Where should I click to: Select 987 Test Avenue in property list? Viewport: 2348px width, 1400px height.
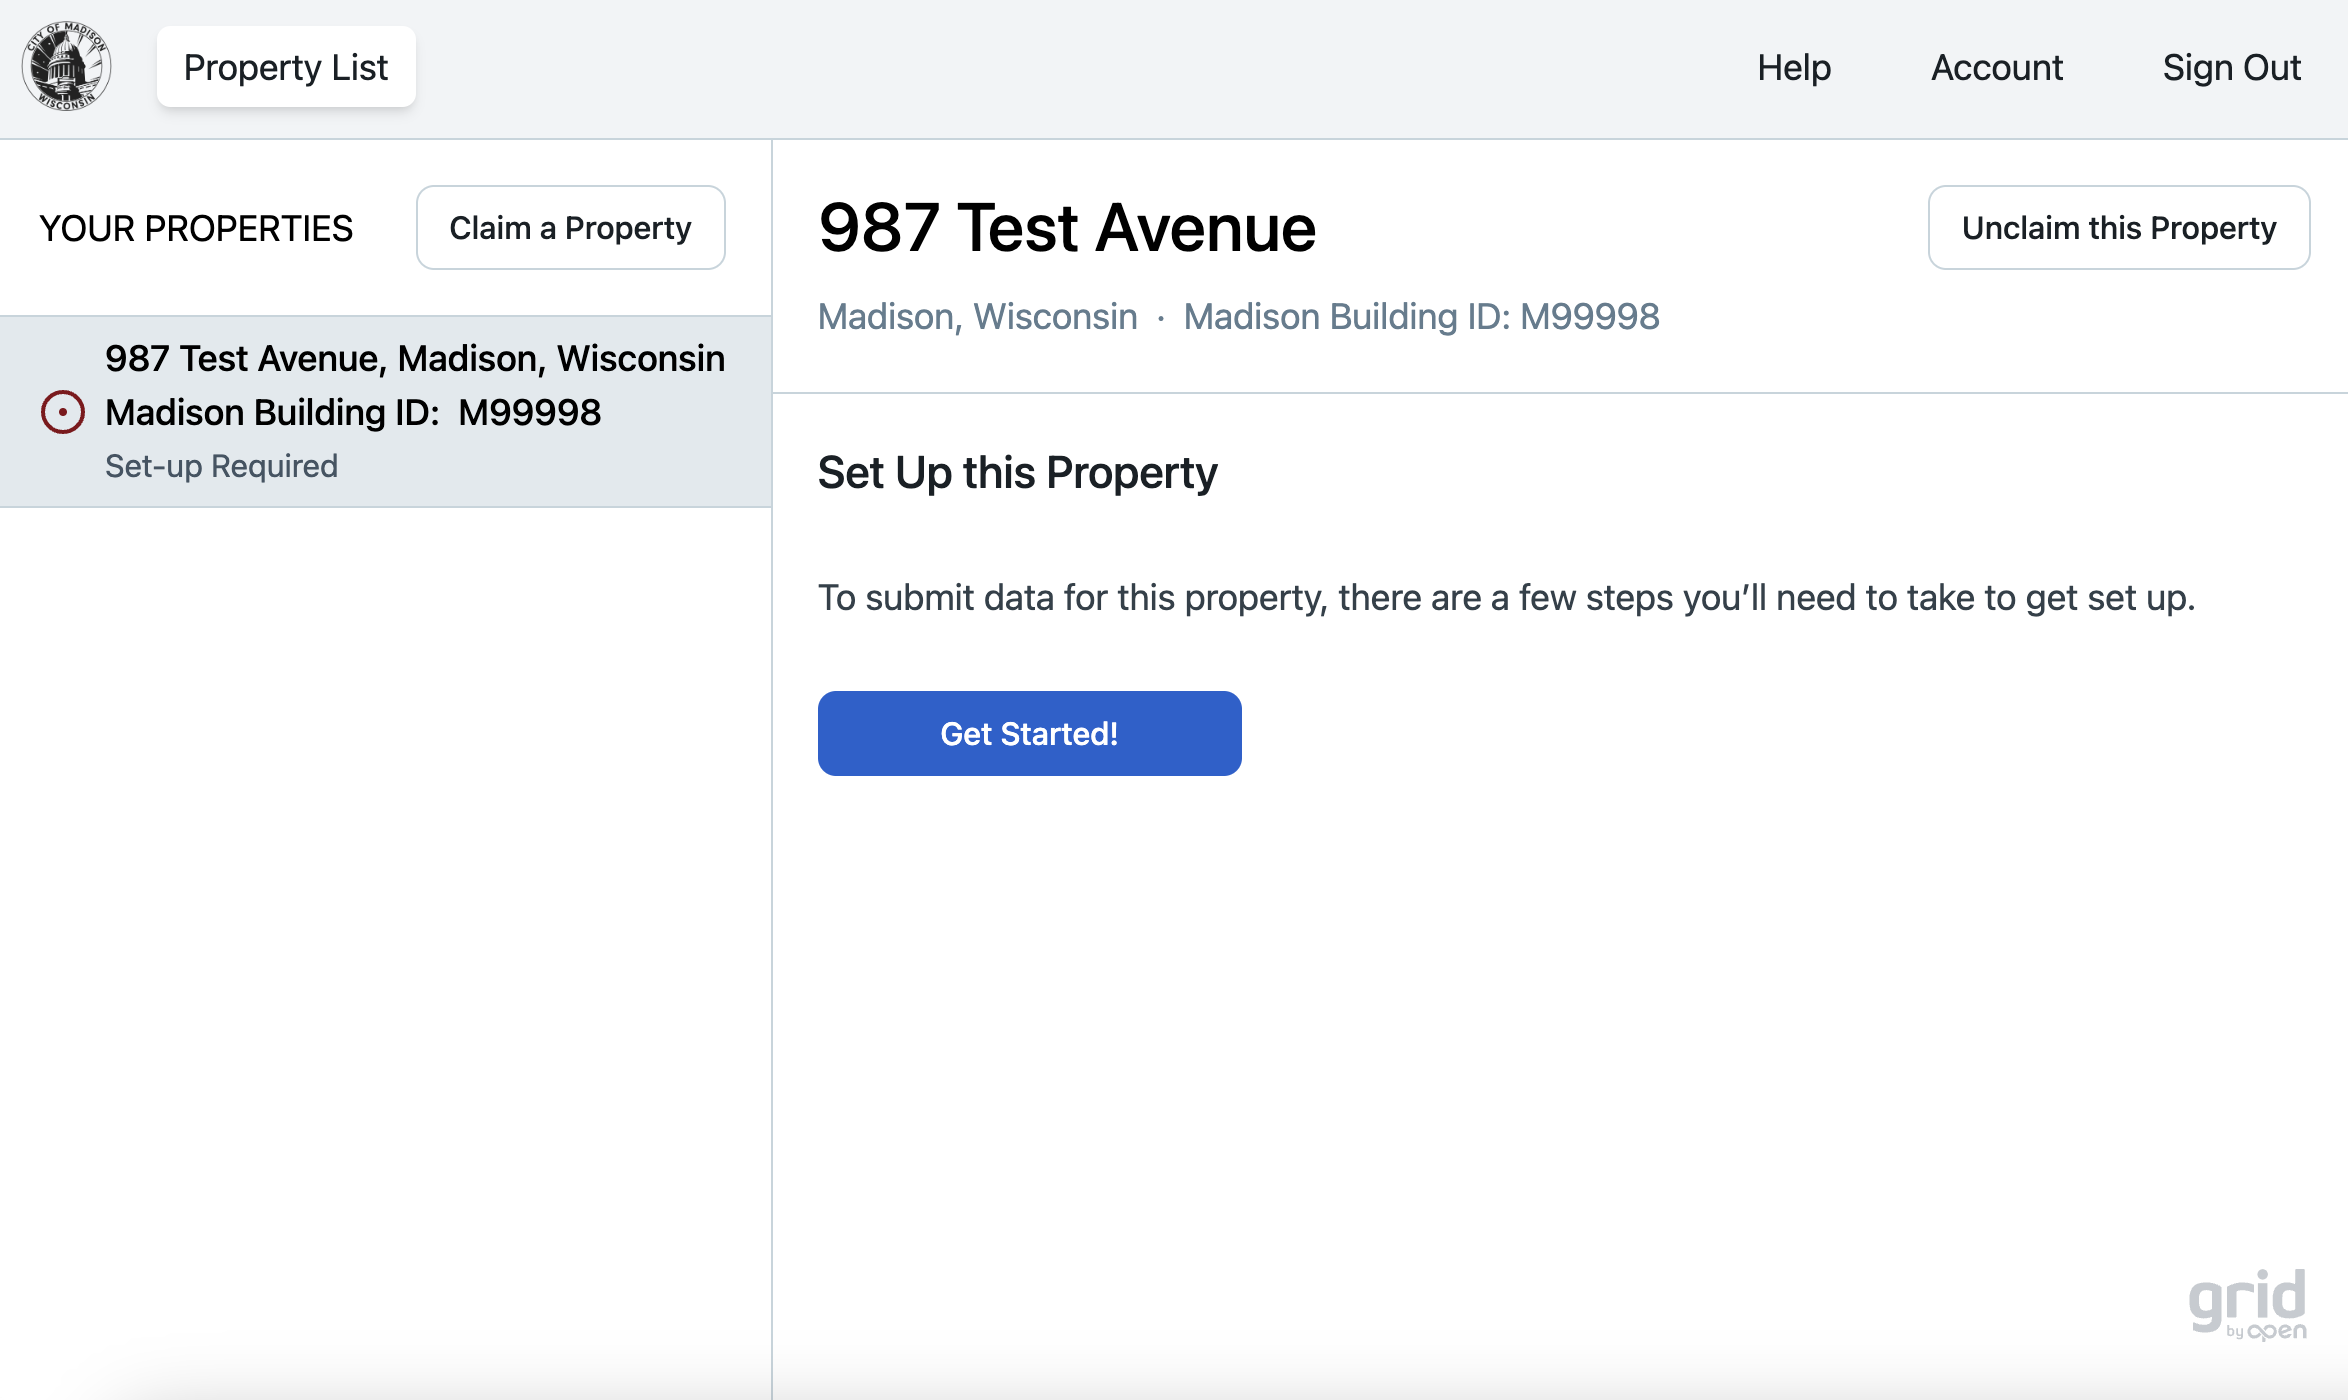pyautogui.click(x=414, y=359)
